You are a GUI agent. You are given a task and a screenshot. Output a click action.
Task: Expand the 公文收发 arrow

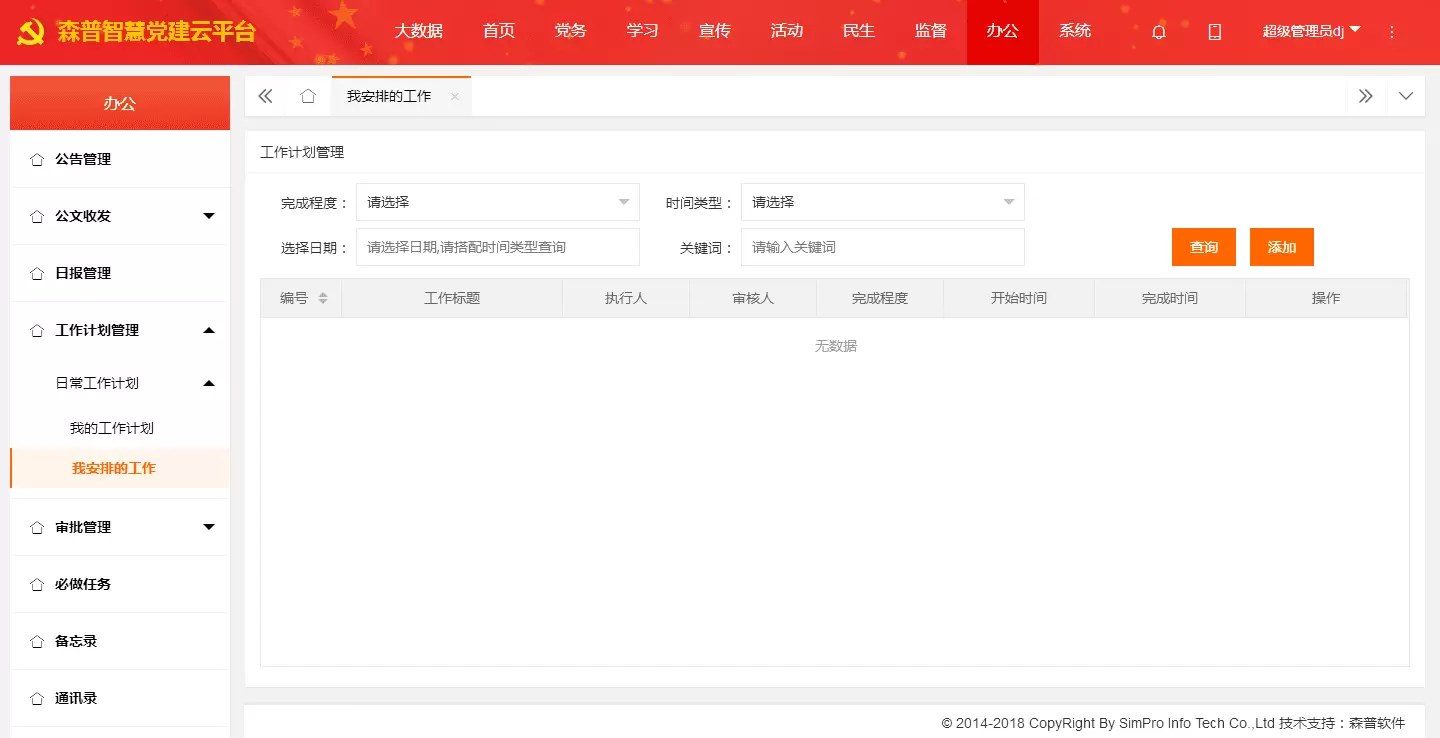(209, 216)
